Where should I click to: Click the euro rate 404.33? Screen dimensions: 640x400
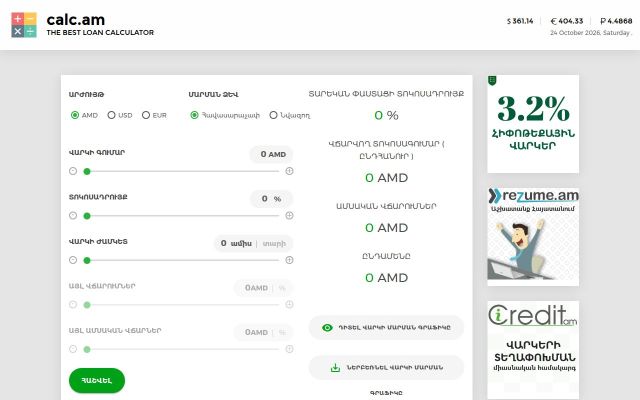567,21
